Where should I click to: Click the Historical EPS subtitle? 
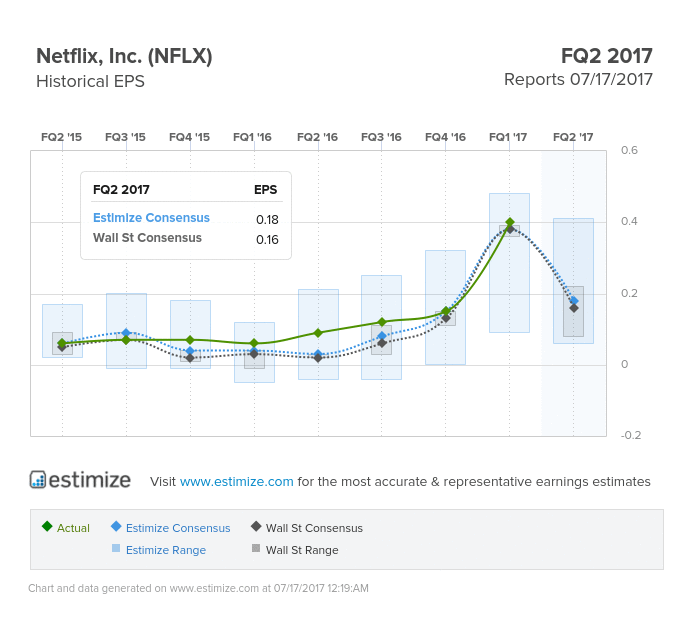click(90, 81)
